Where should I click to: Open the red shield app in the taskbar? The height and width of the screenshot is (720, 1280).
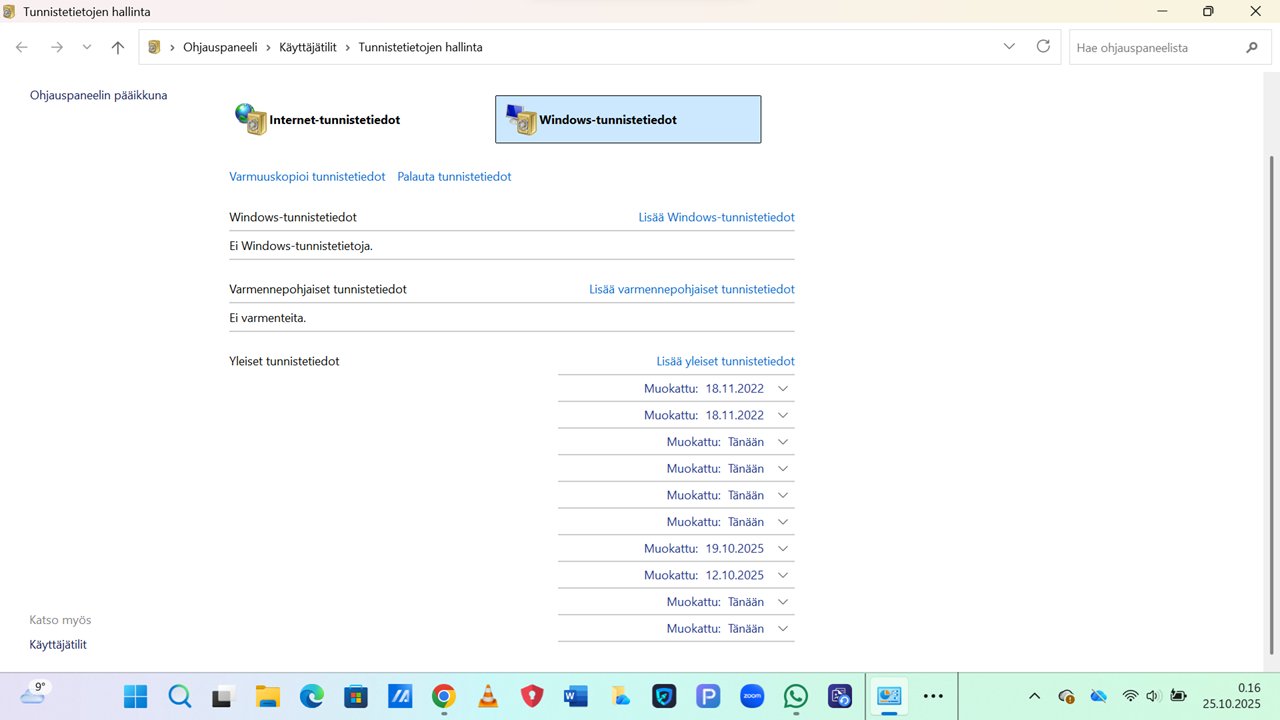click(531, 696)
